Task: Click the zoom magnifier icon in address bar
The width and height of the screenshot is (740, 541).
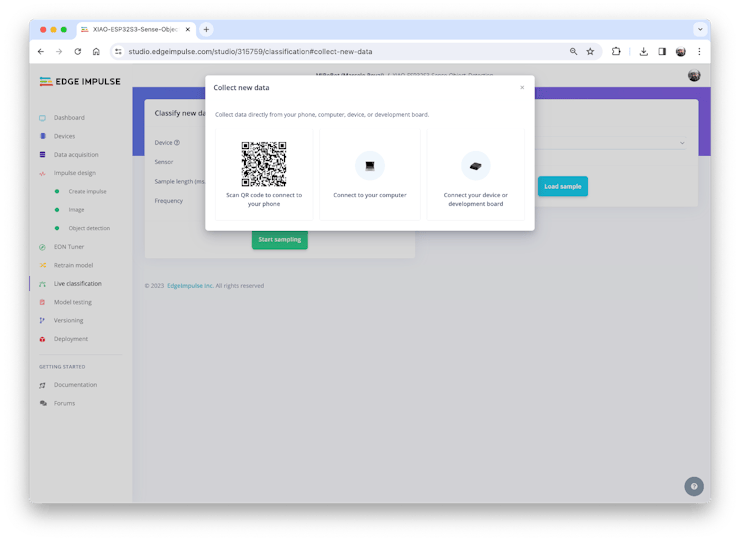Action: [573, 51]
